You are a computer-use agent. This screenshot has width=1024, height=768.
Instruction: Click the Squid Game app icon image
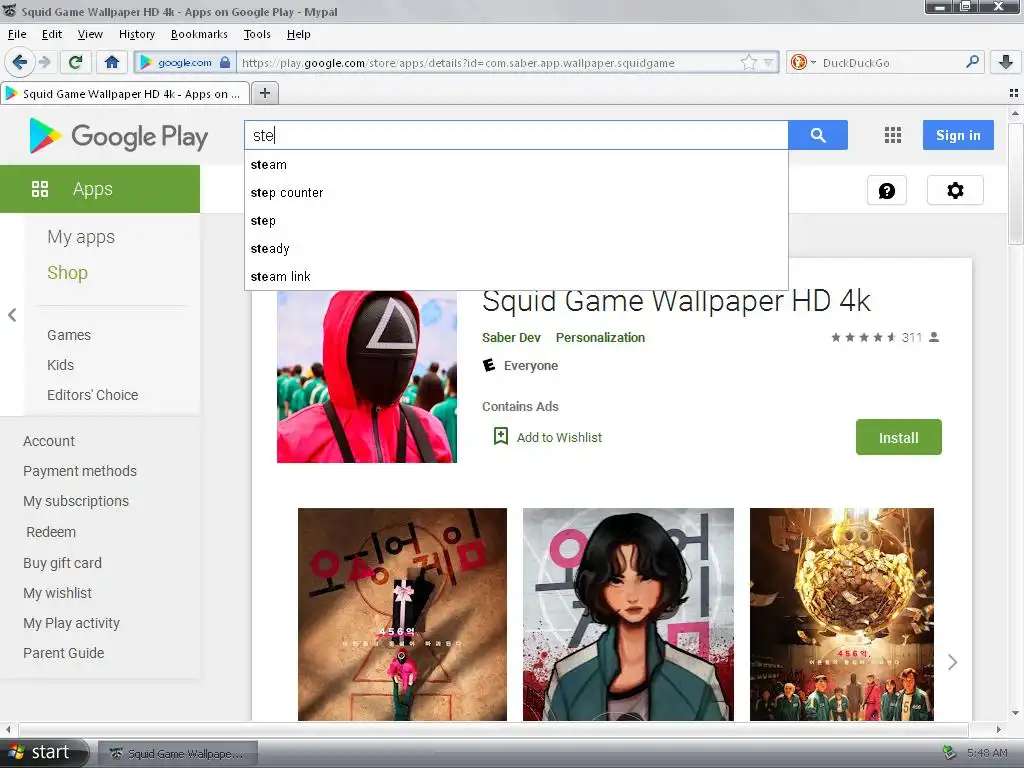(366, 377)
